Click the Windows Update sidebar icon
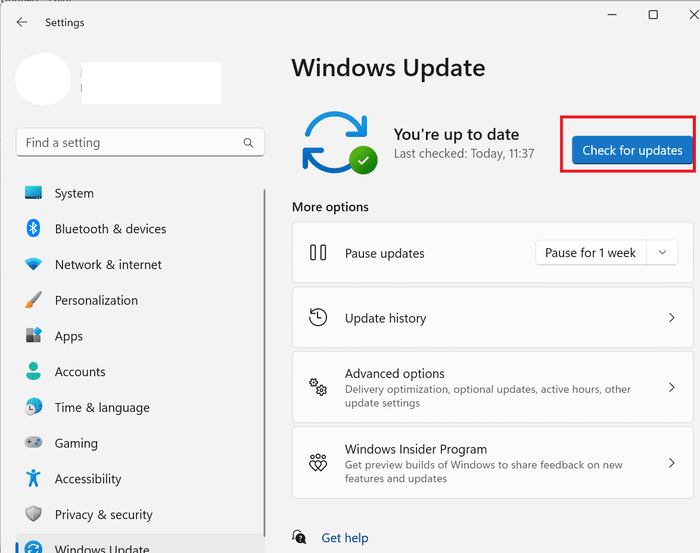The width and height of the screenshot is (700, 553). [33, 548]
